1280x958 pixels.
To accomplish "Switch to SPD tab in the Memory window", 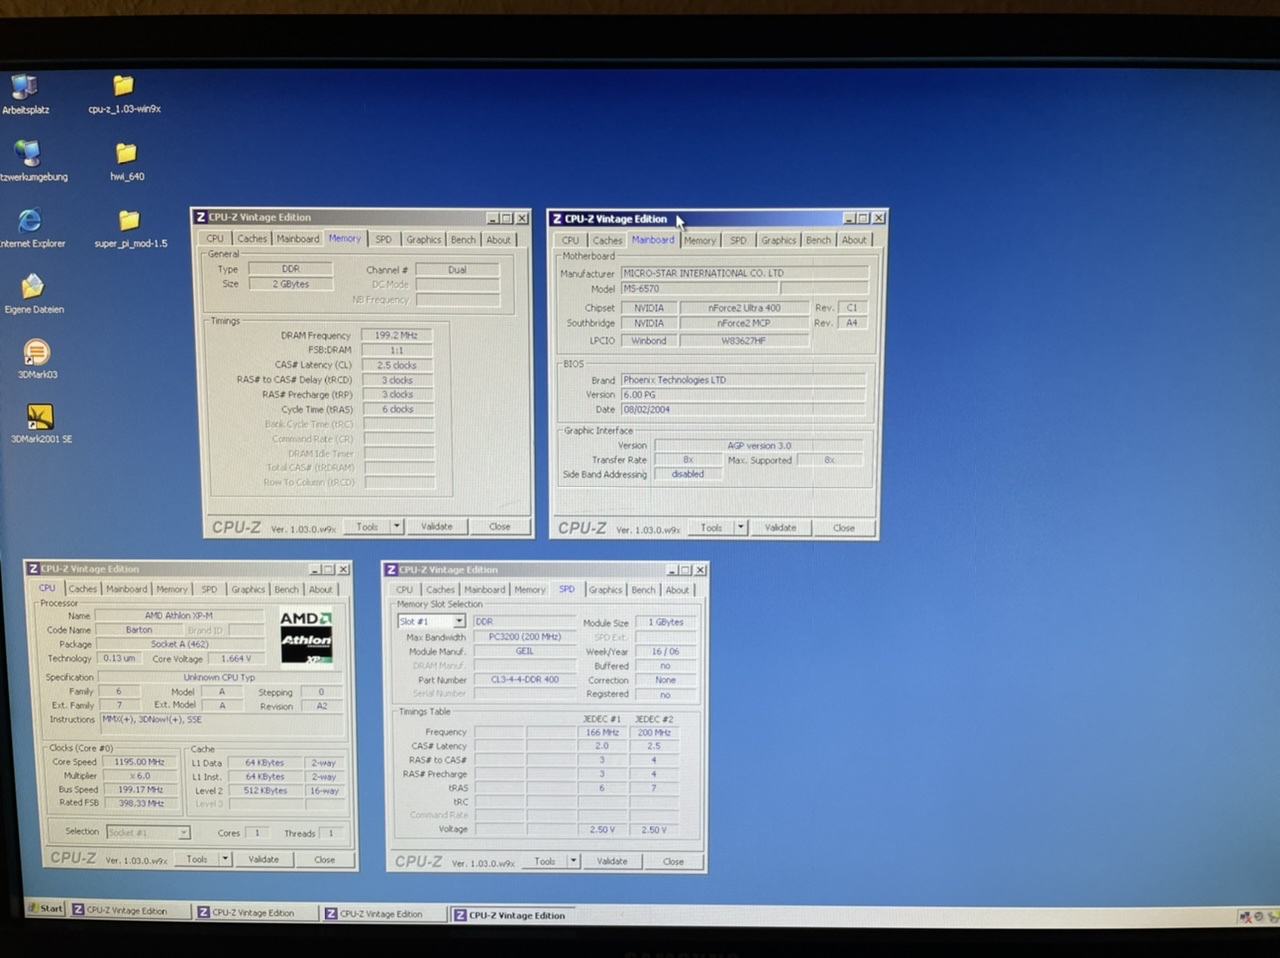I will (383, 239).
